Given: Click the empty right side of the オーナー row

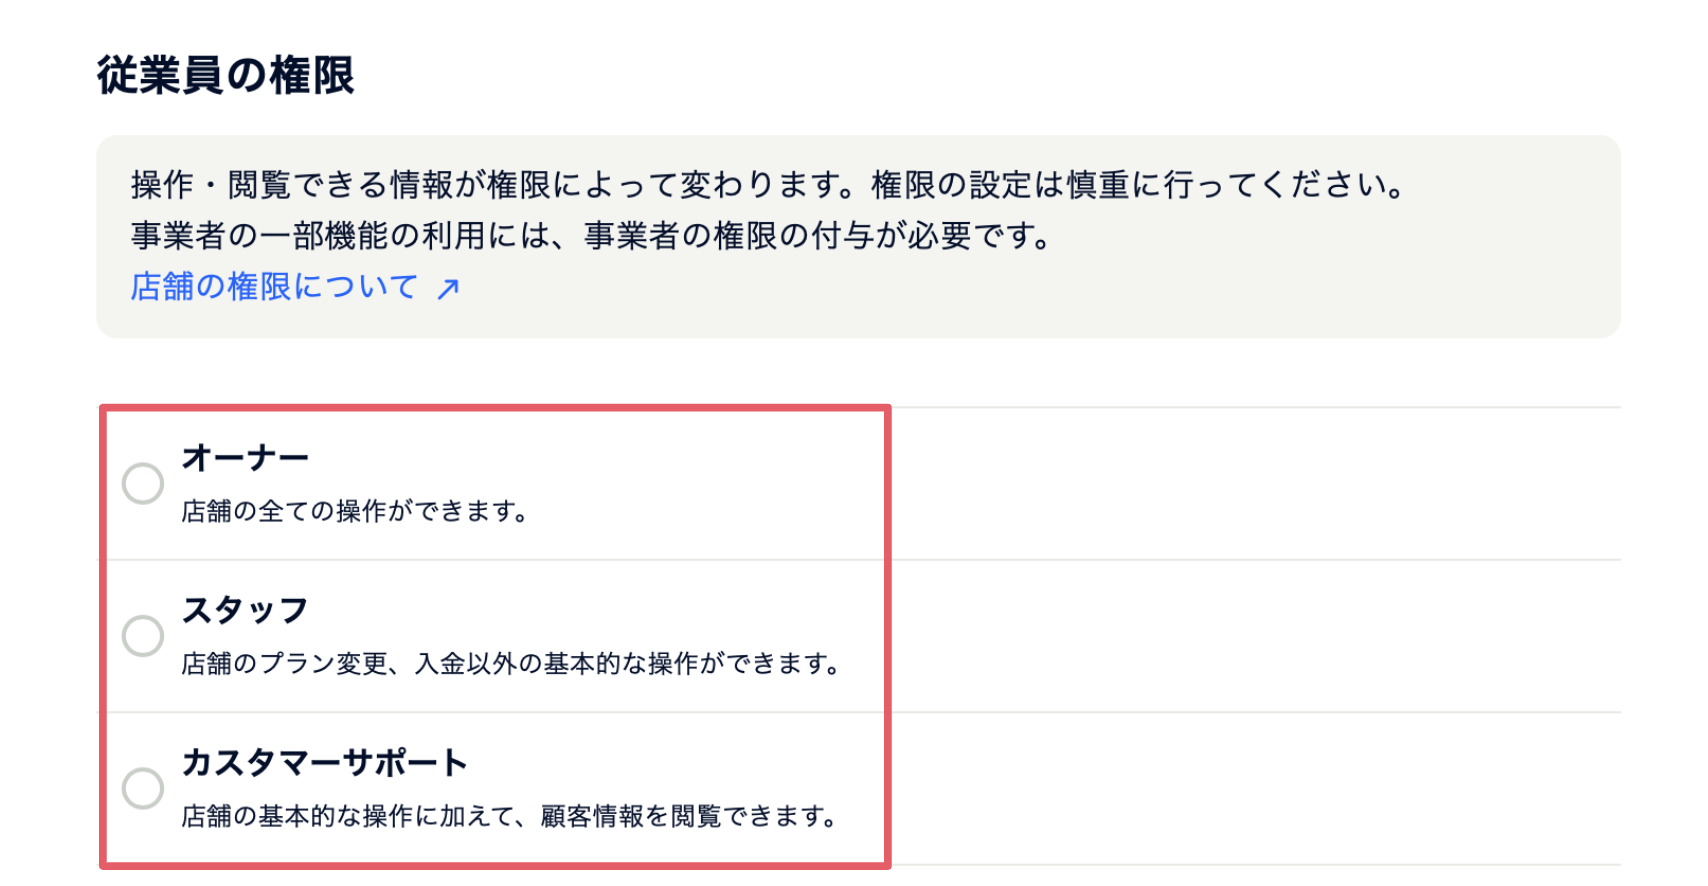Looking at the screenshot, I should [x=1250, y=484].
